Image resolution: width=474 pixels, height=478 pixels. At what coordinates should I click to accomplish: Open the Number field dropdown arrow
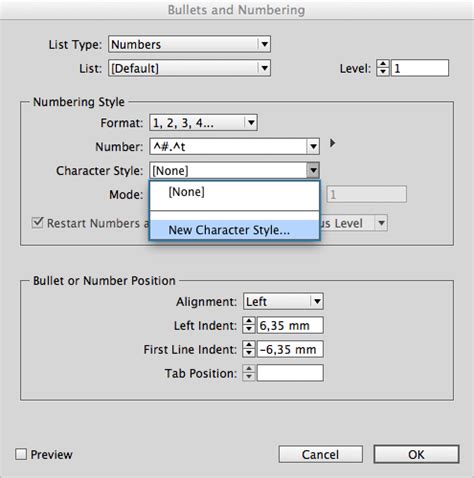click(x=313, y=147)
